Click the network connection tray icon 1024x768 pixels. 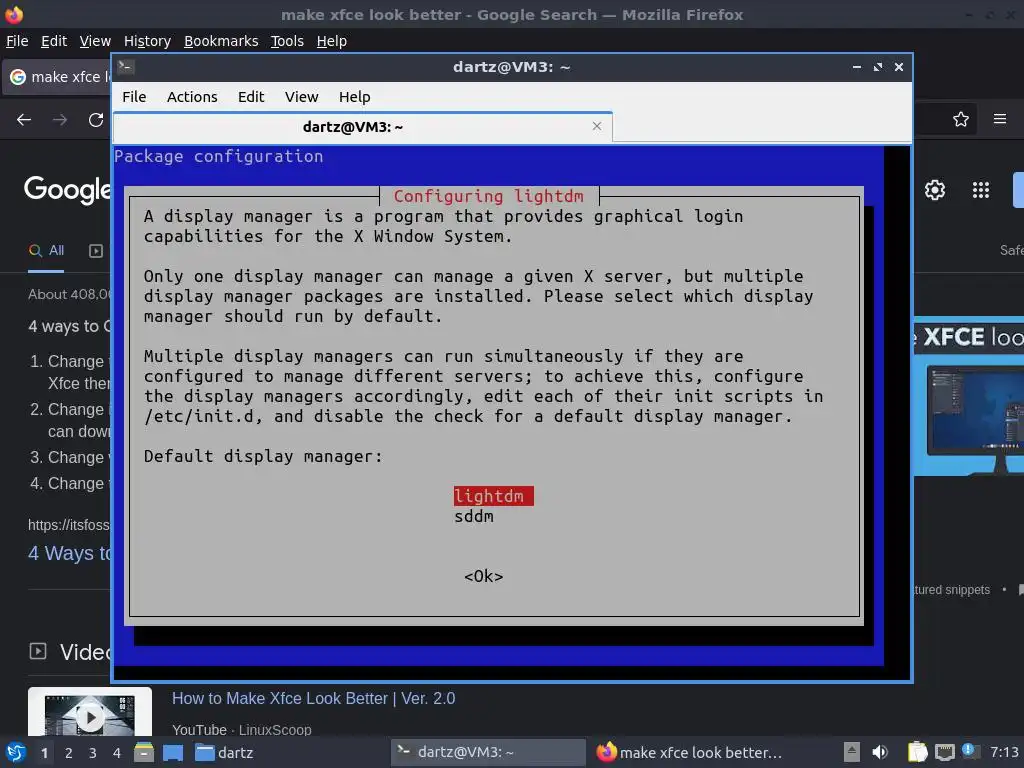click(x=944, y=752)
